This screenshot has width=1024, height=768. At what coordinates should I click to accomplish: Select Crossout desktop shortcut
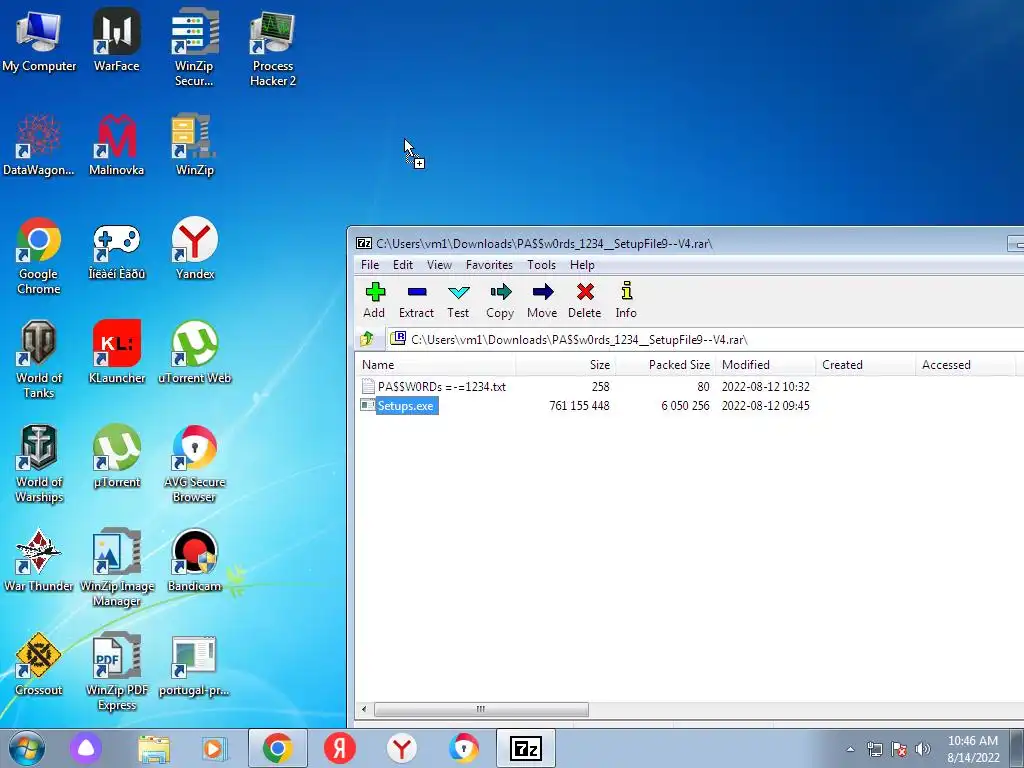39,664
